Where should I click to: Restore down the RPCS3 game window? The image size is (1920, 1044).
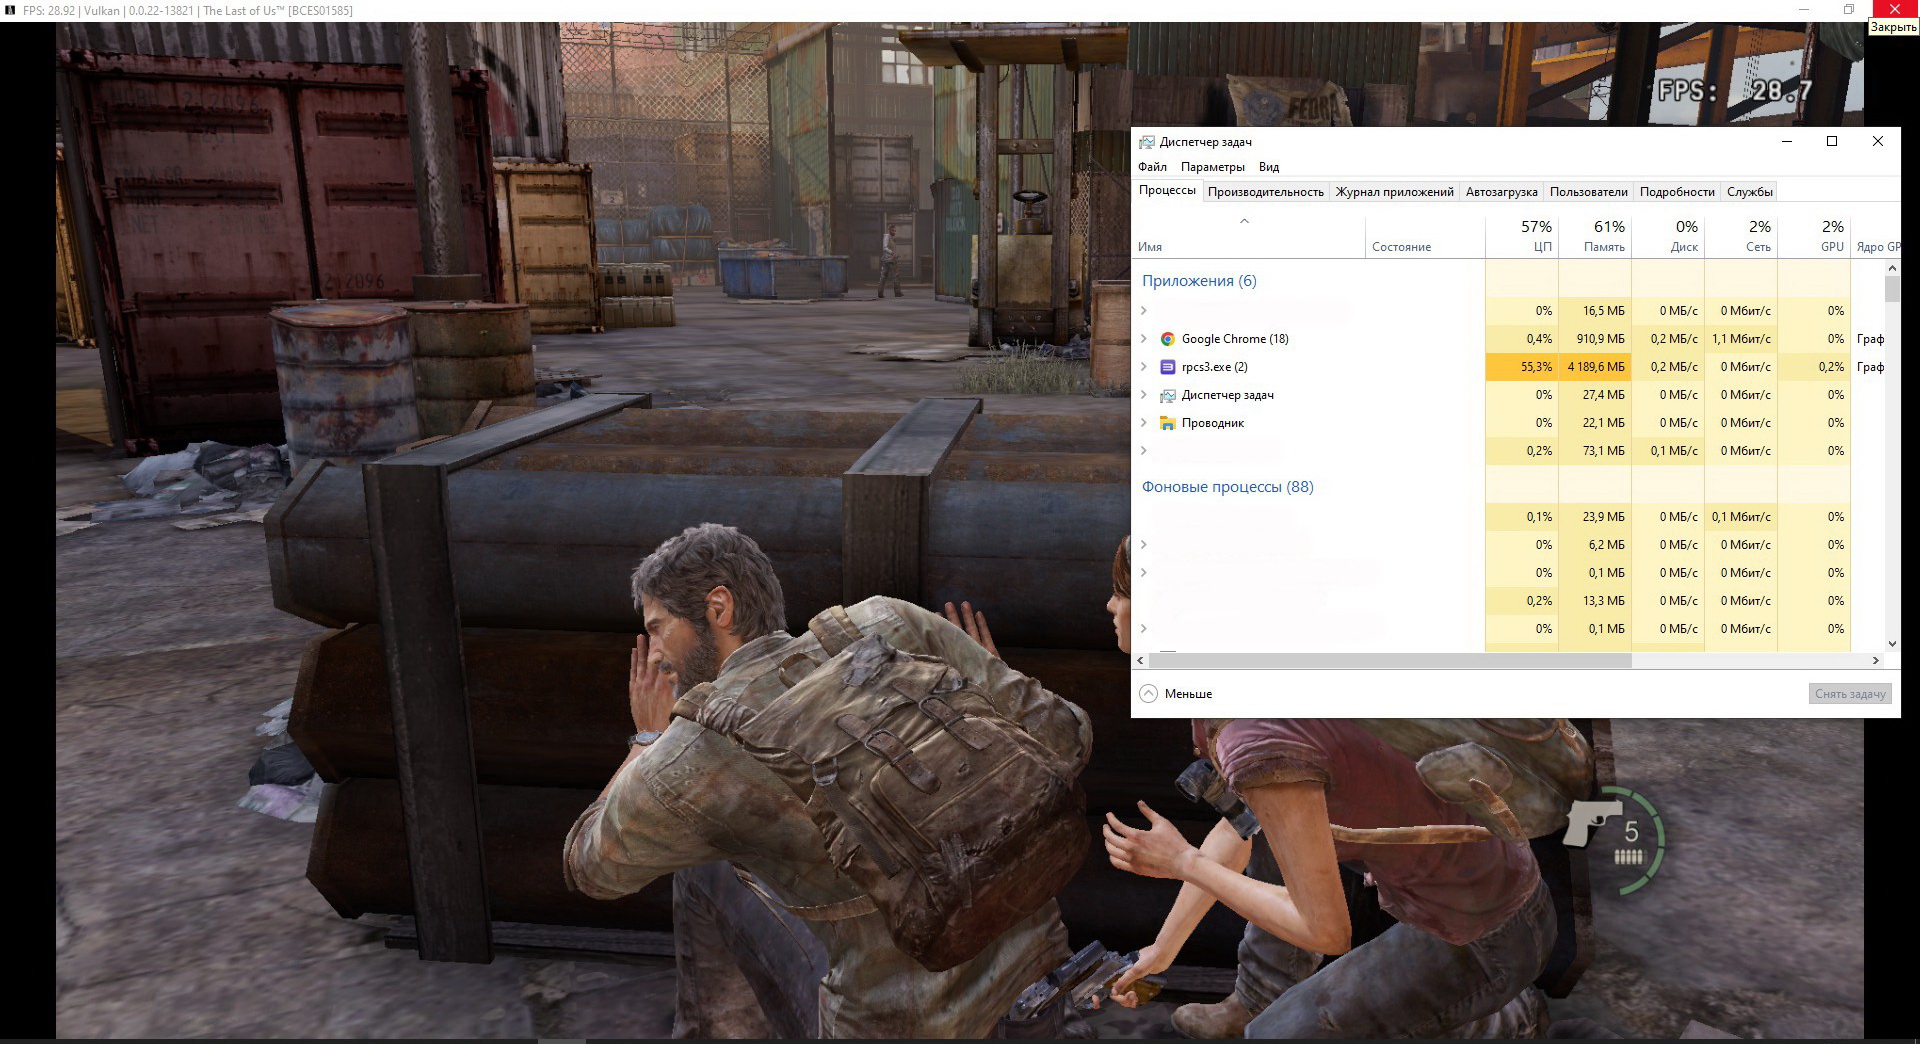(x=1849, y=9)
